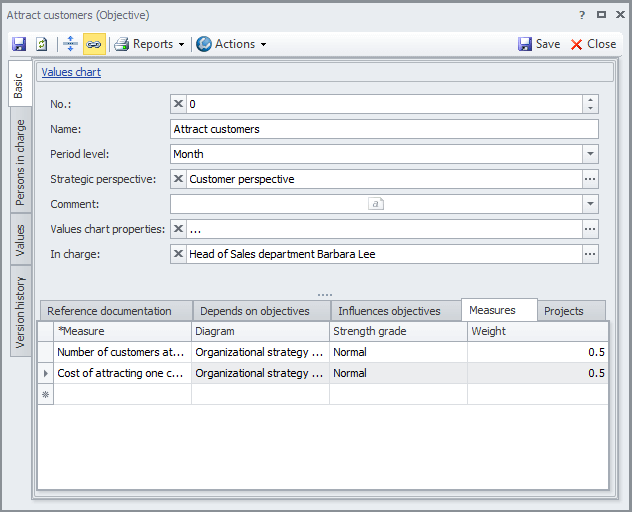Click the expand/collapse arrows icon in toolbar
This screenshot has height=512, width=632.
70,44
